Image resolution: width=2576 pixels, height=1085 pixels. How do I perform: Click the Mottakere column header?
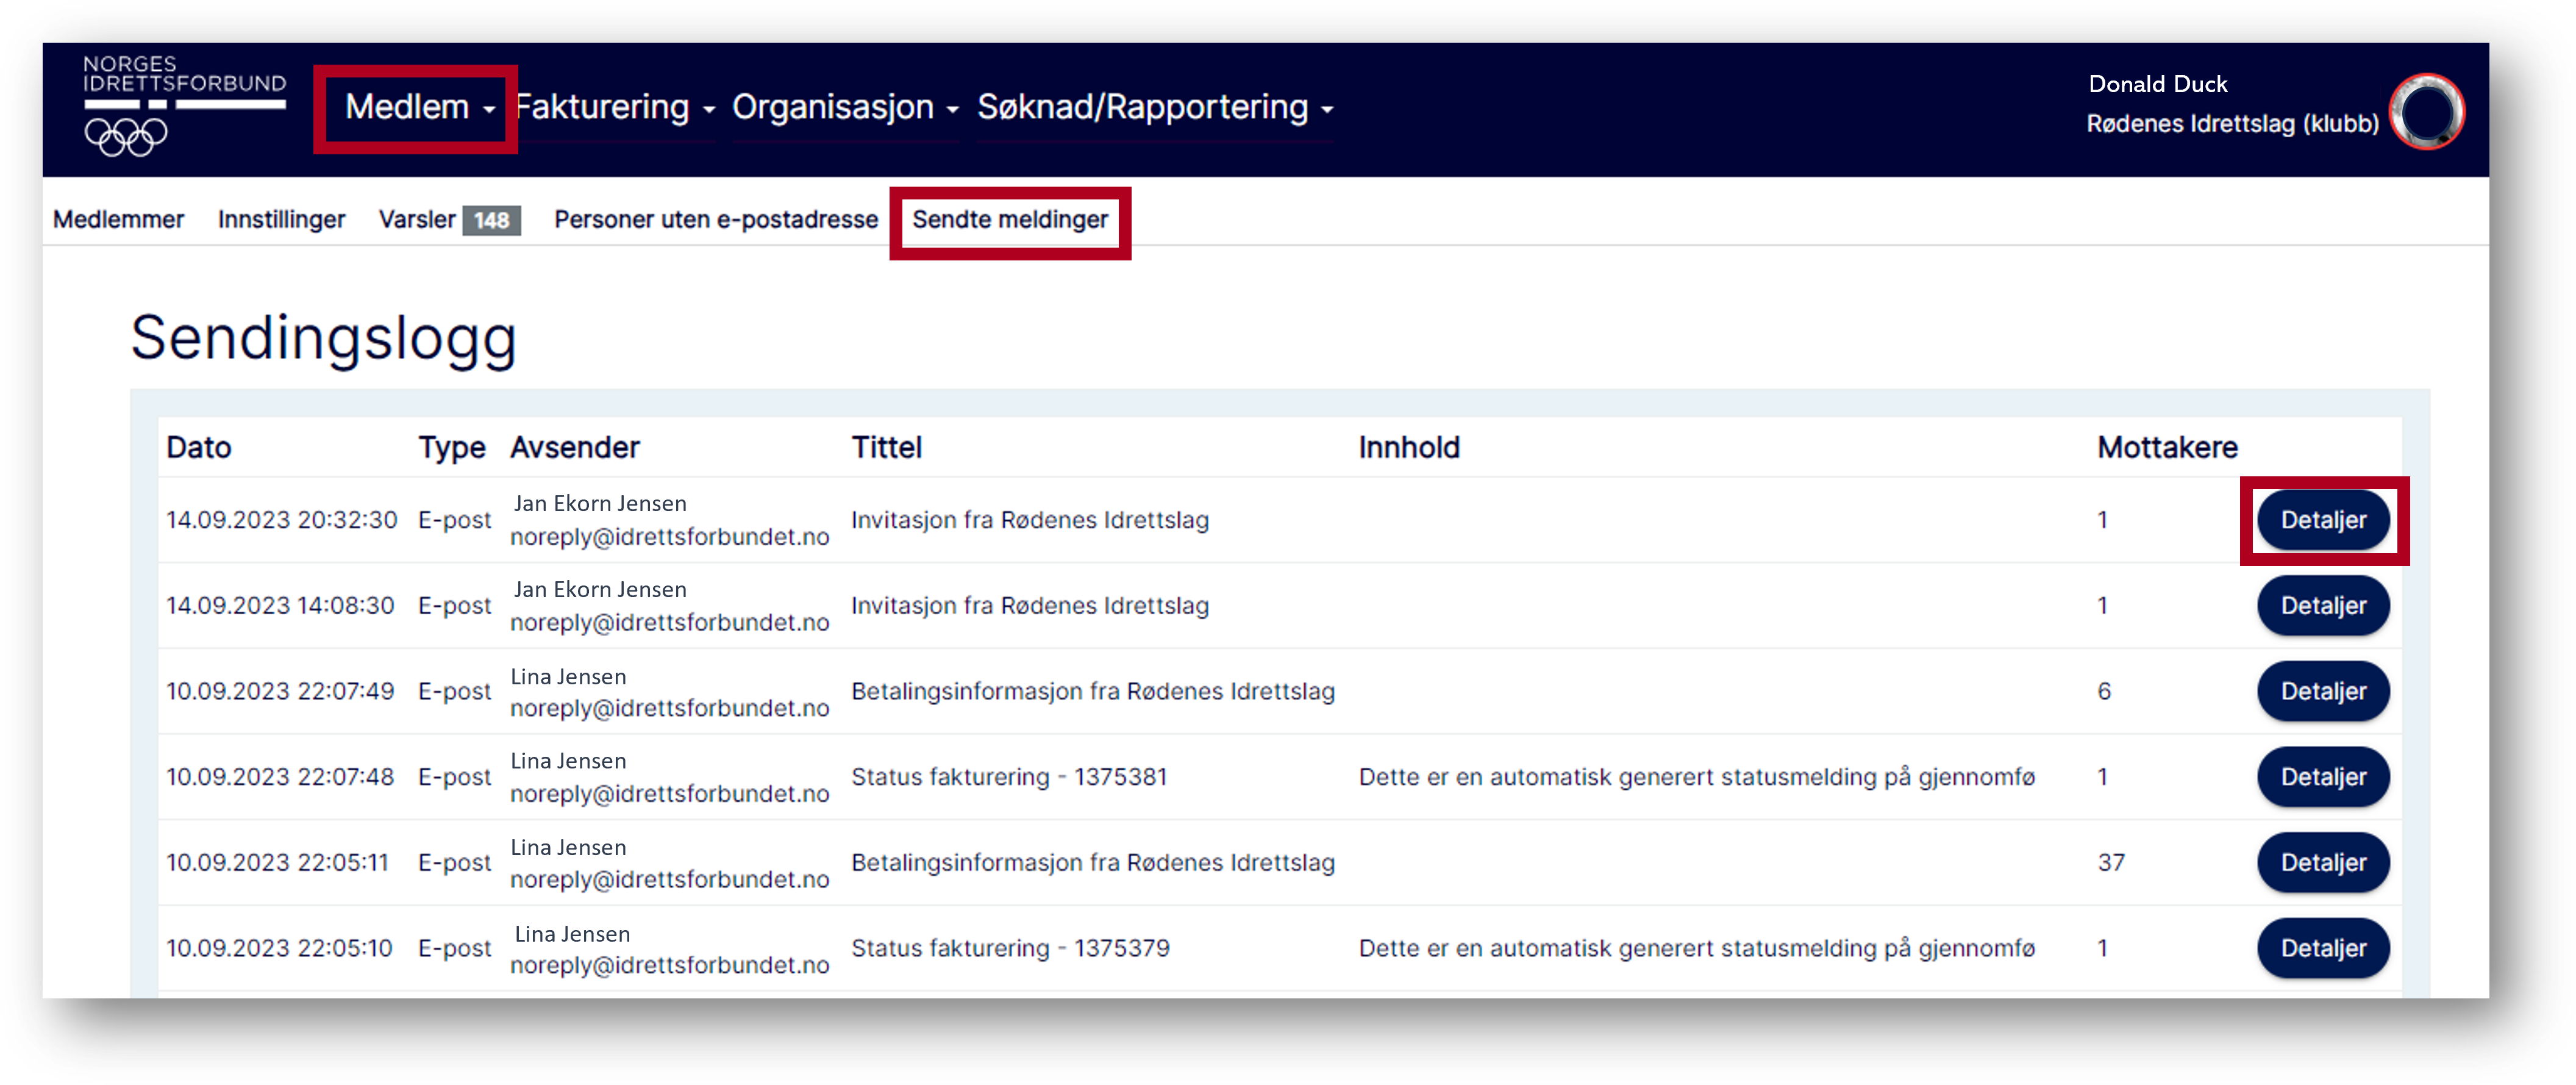[2167, 447]
